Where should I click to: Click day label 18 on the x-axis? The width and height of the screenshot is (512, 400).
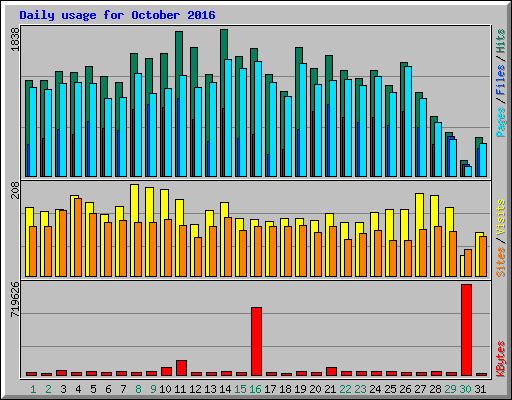[285, 389]
